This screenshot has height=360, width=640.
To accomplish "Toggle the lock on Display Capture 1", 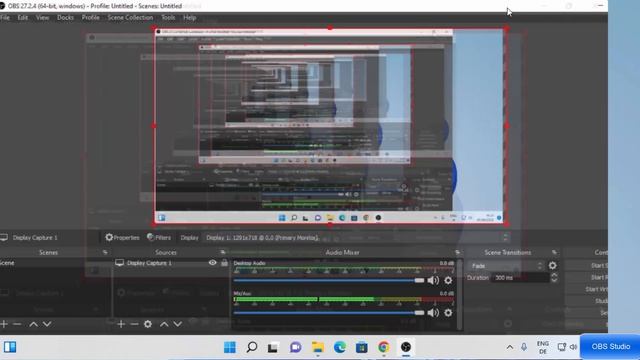I will pos(224,263).
